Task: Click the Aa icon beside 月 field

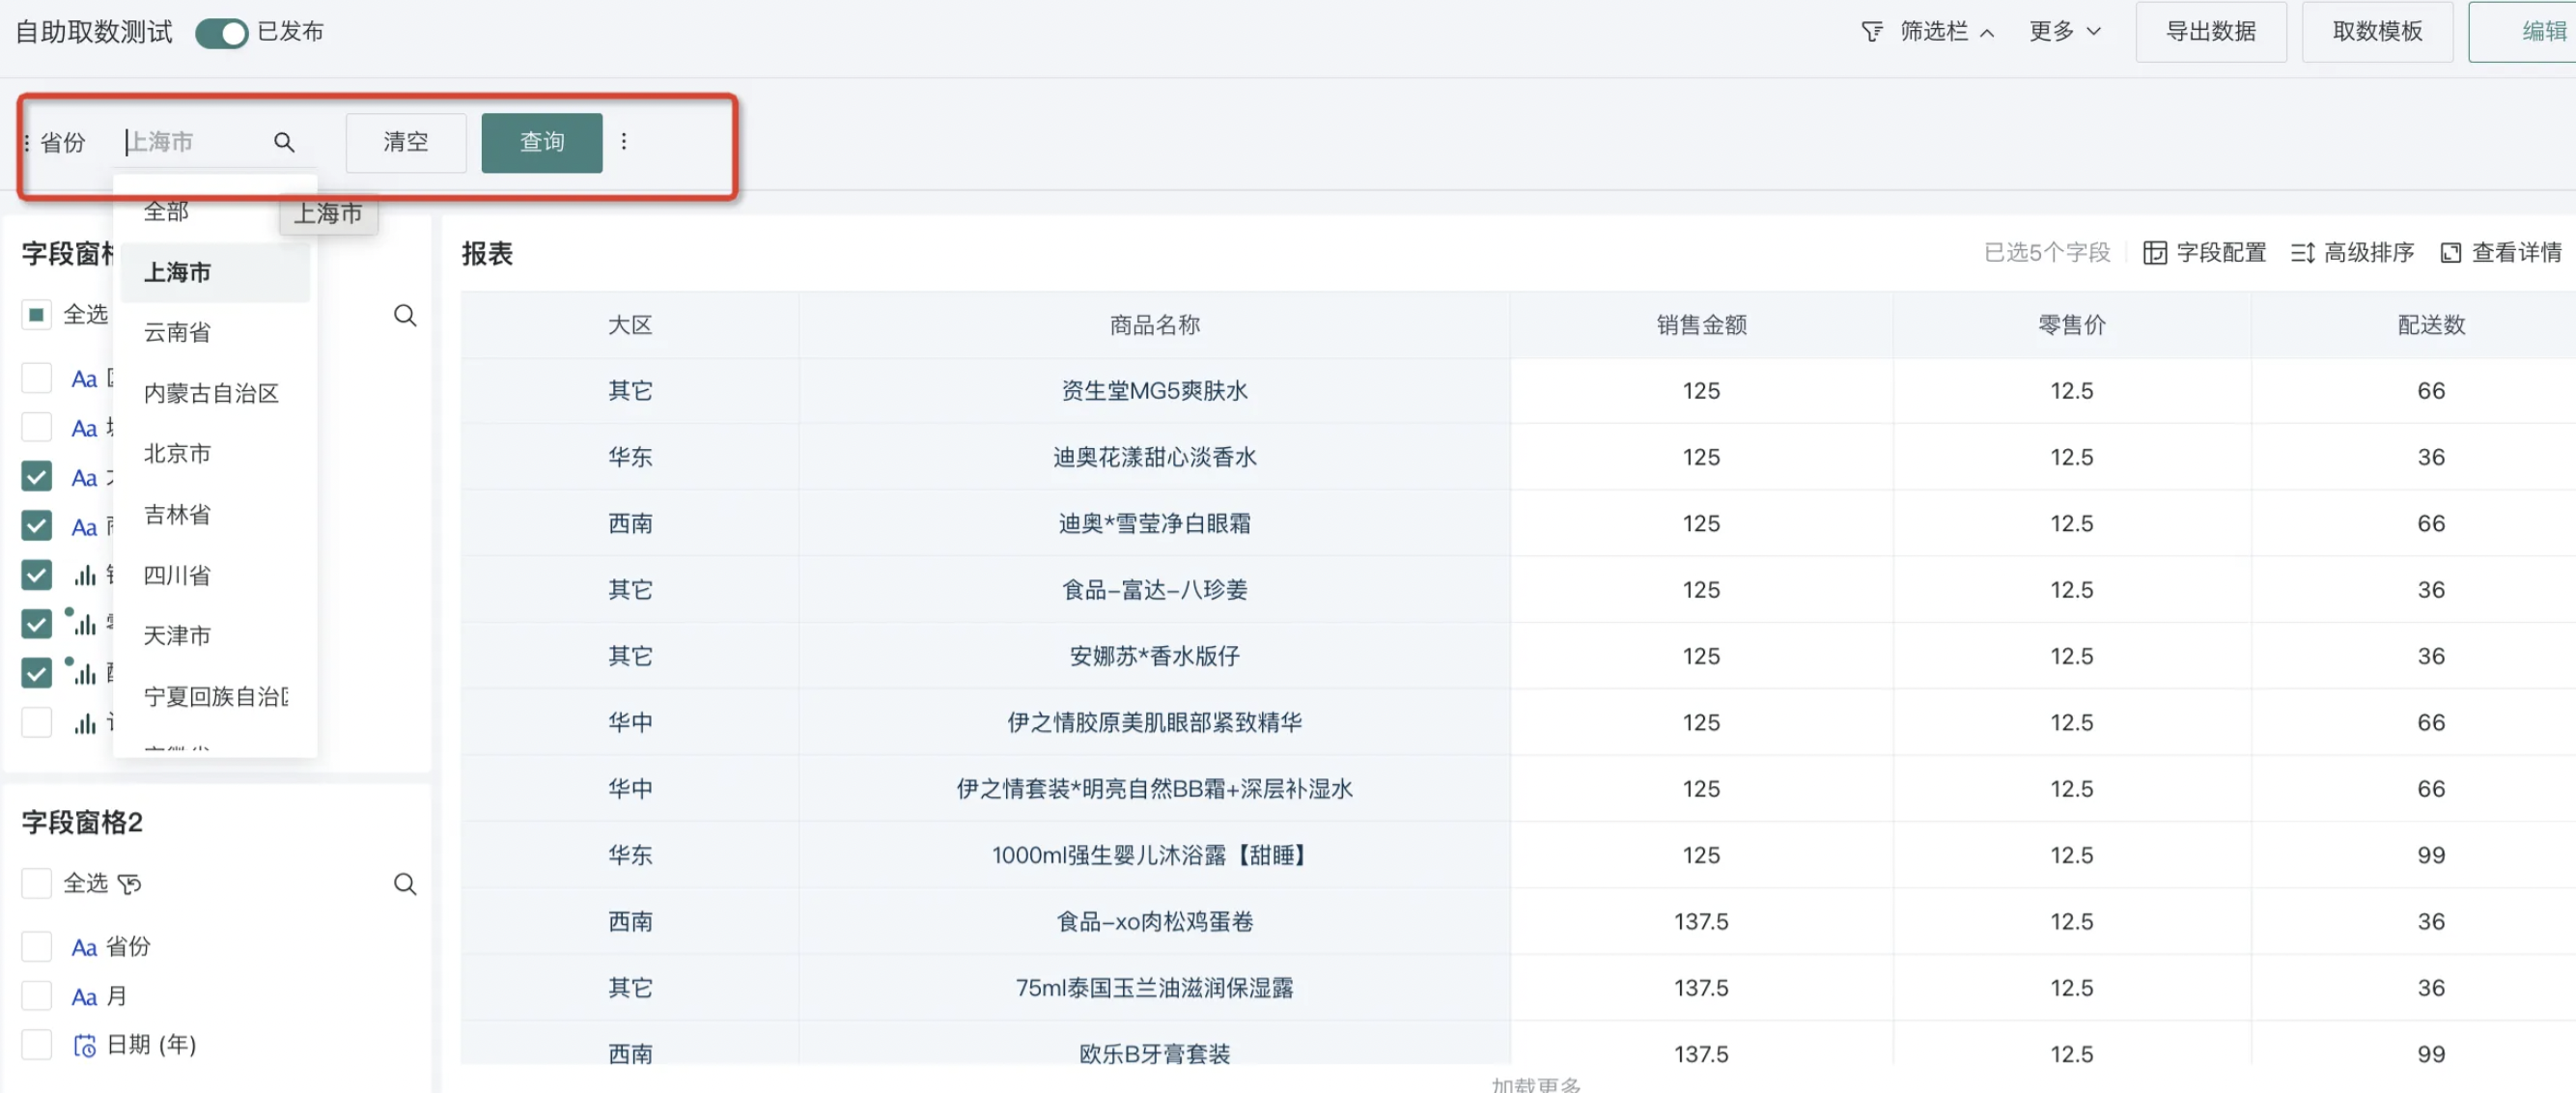Action: pyautogui.click(x=84, y=996)
